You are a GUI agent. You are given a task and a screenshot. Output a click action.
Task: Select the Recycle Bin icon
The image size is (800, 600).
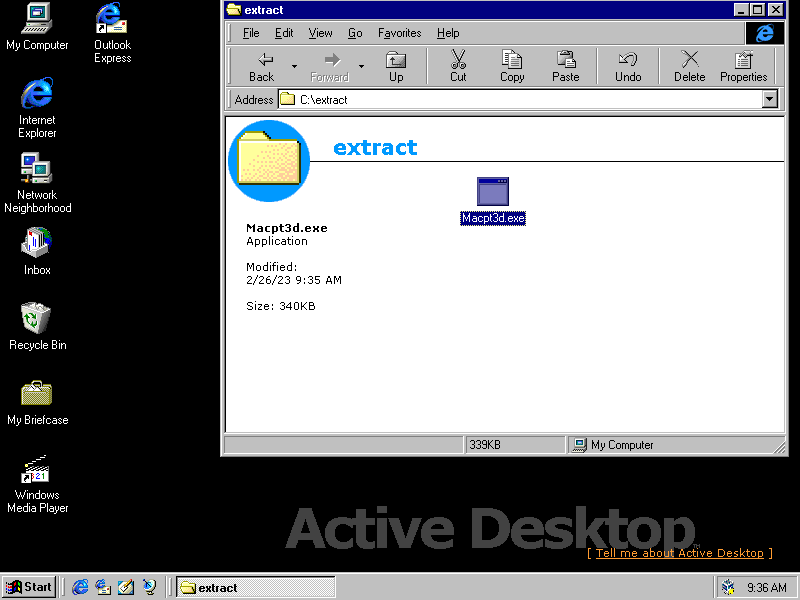[37, 327]
